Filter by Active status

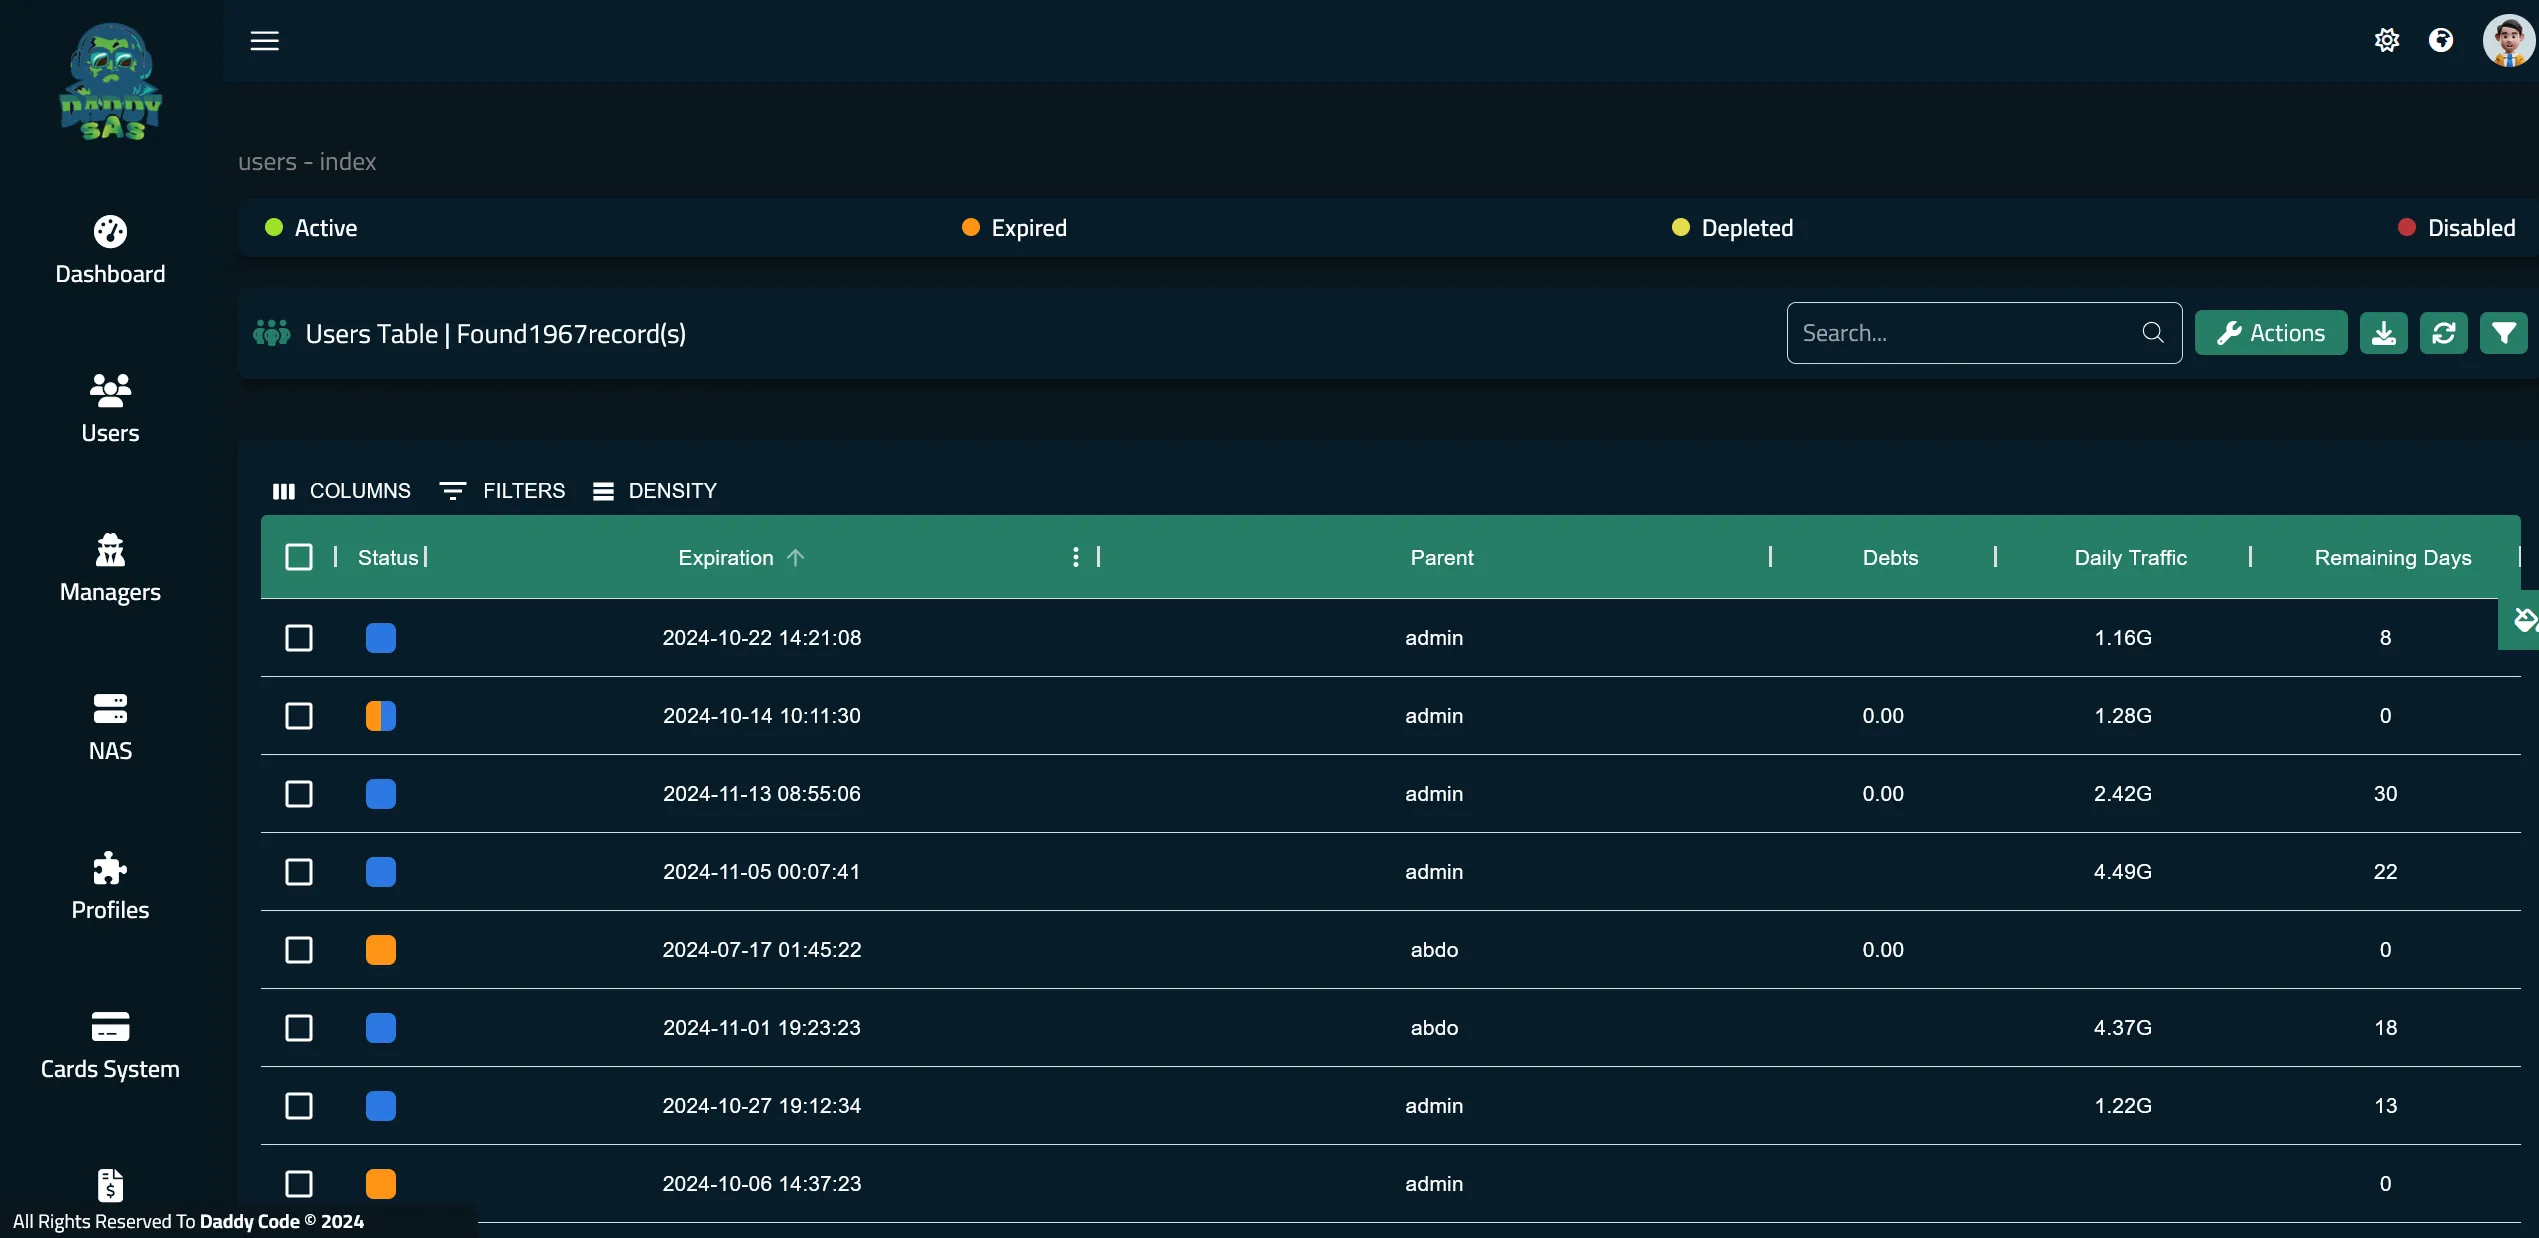pos(311,228)
